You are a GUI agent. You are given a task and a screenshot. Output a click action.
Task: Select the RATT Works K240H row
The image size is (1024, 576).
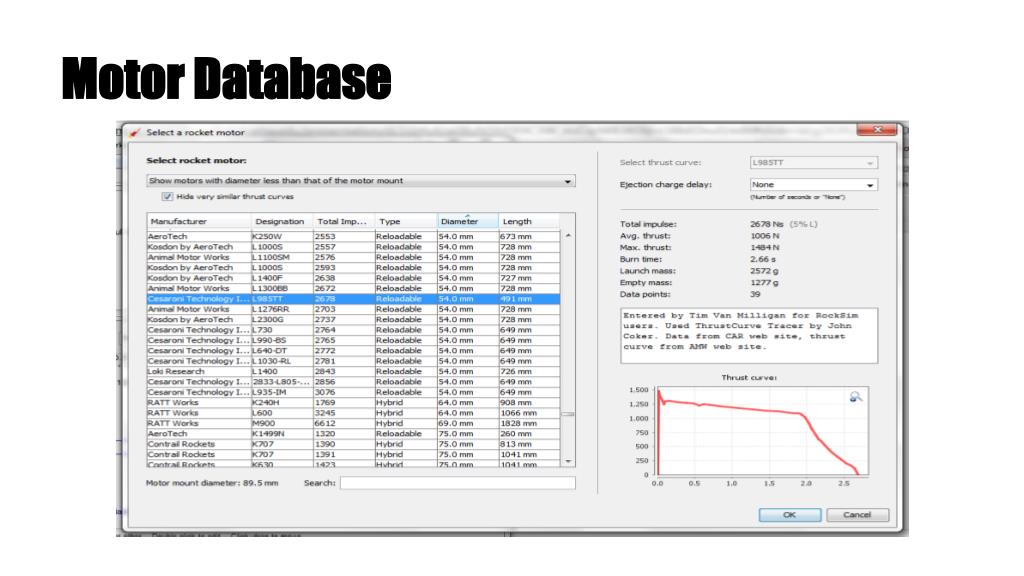tap(353, 402)
